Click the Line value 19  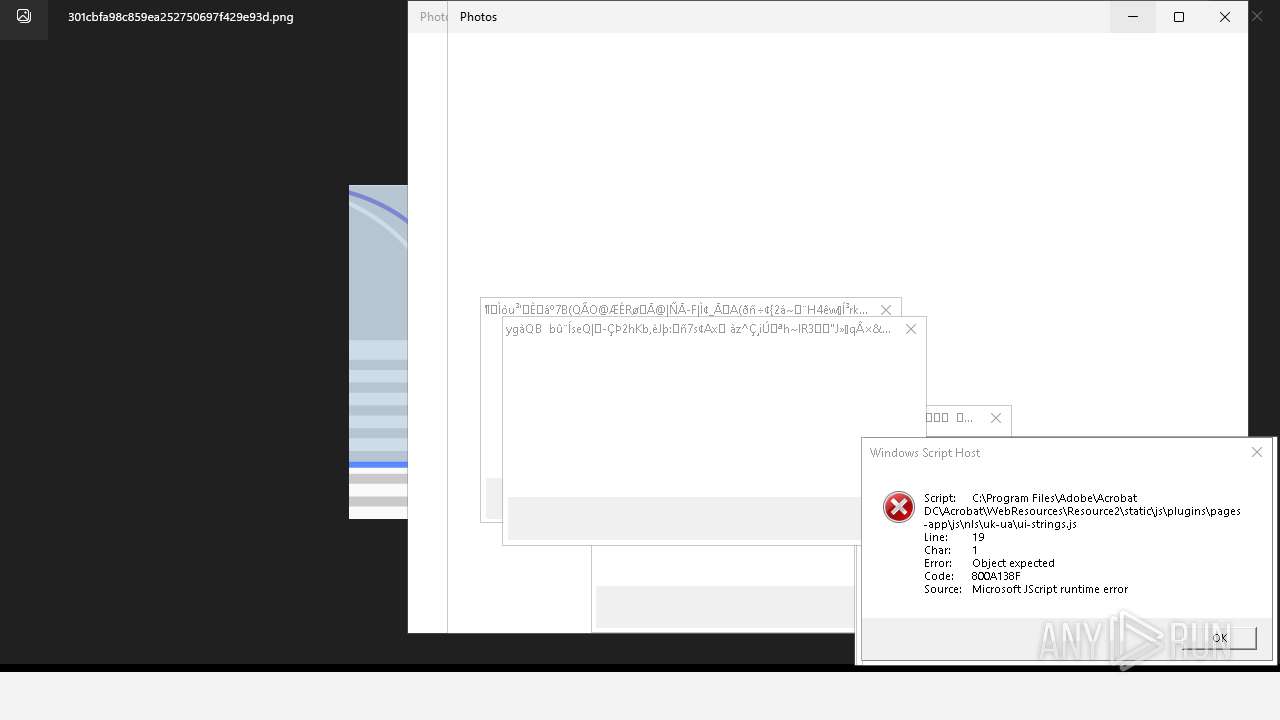(x=978, y=537)
